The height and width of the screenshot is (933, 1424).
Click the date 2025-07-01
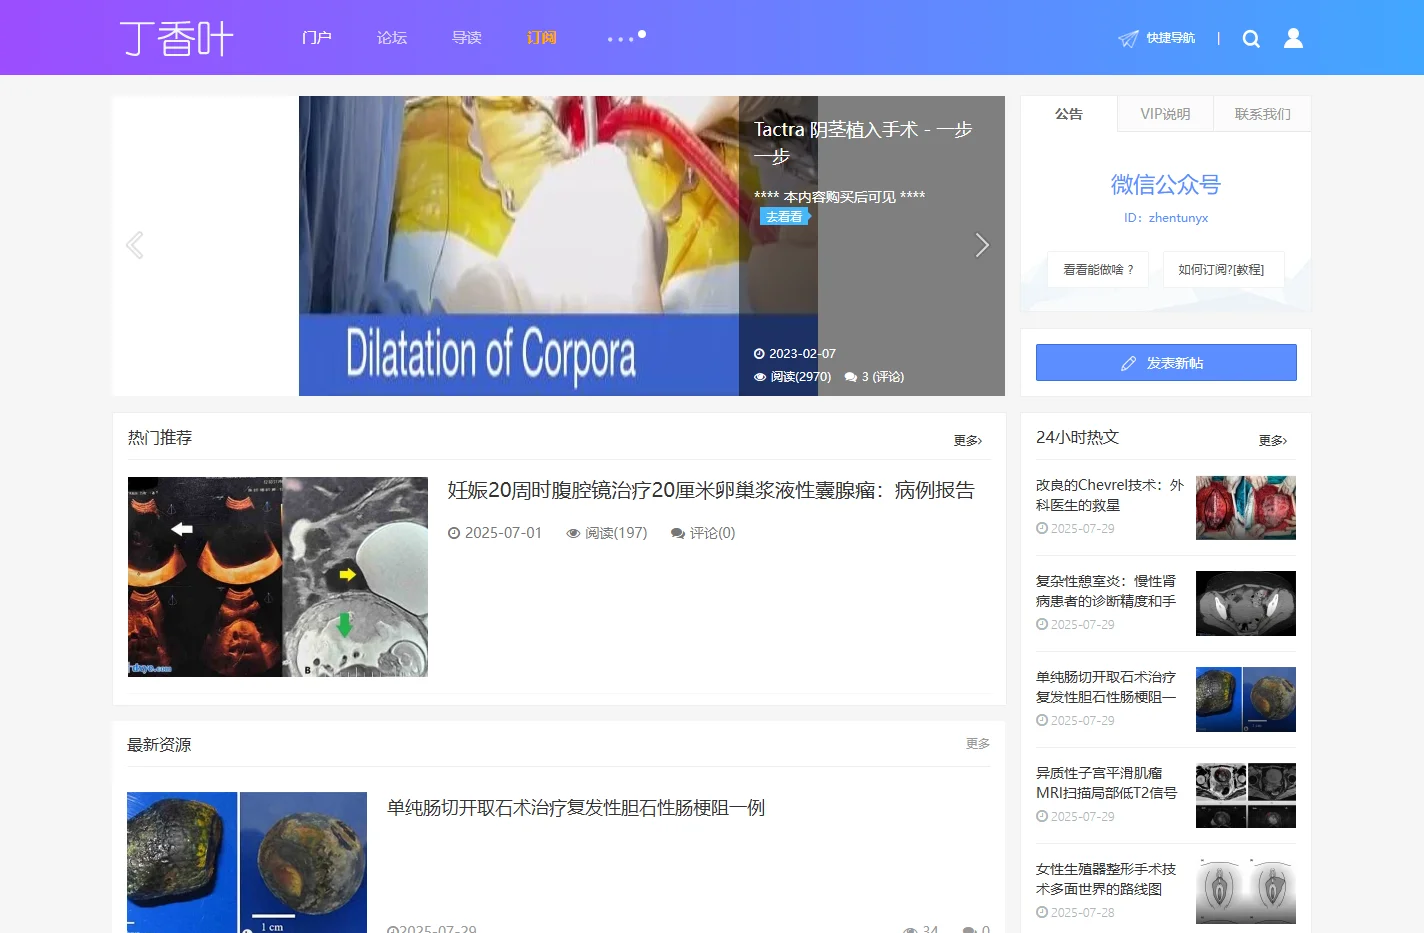[x=503, y=533]
